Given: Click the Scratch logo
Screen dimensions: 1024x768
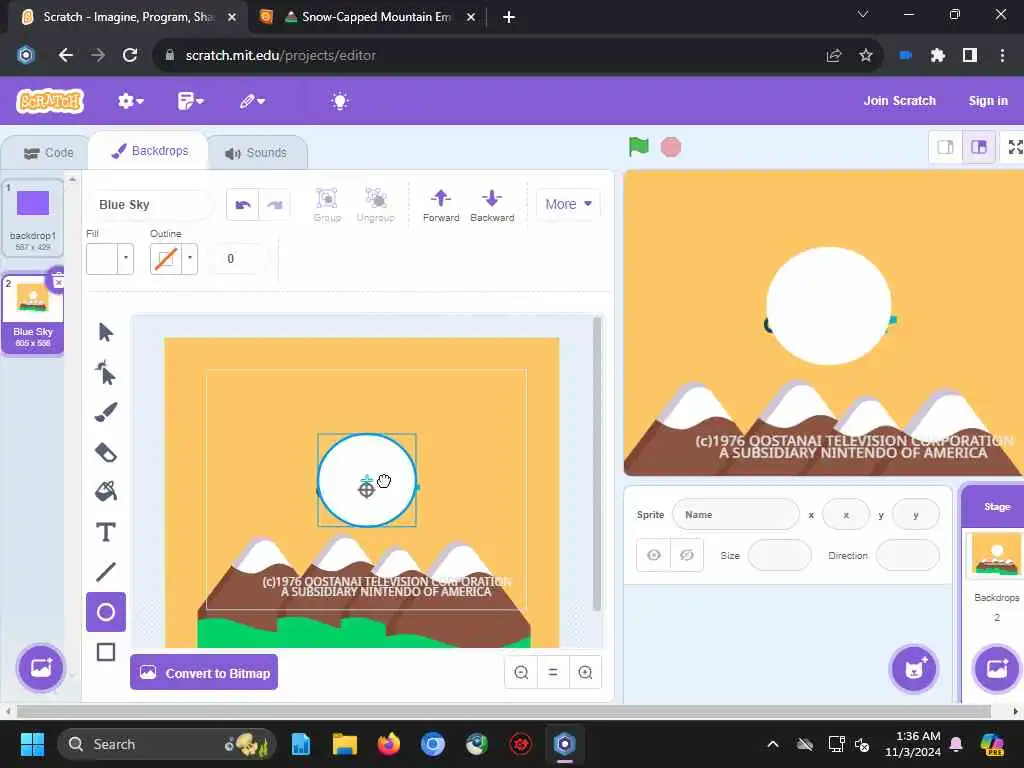Looking at the screenshot, I should click(50, 101).
